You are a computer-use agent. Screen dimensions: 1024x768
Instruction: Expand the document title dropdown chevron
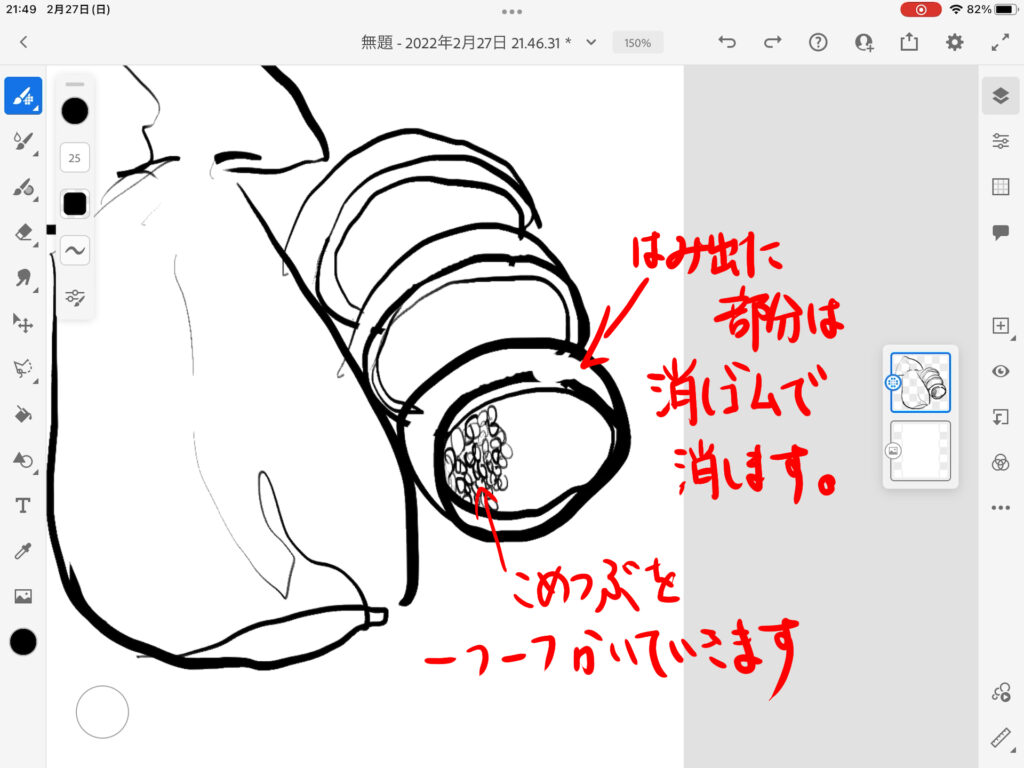tap(591, 42)
